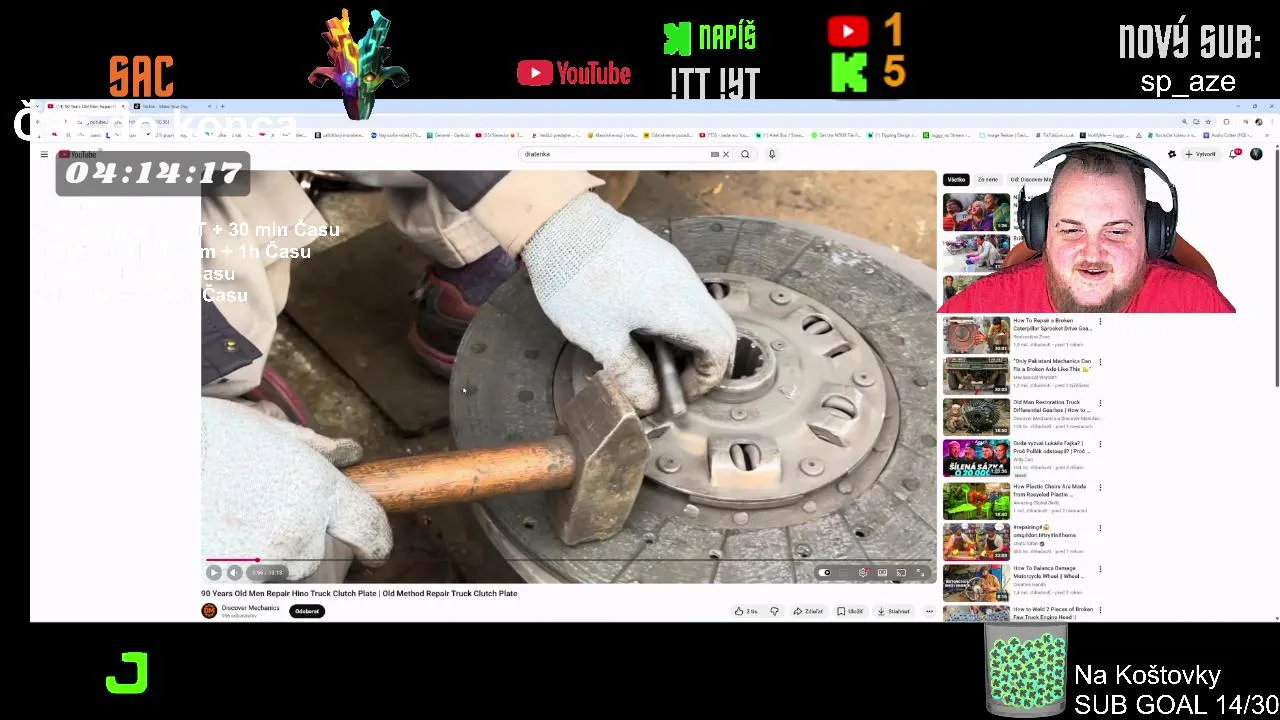Subscribe with the Odoberať button

(x=307, y=611)
